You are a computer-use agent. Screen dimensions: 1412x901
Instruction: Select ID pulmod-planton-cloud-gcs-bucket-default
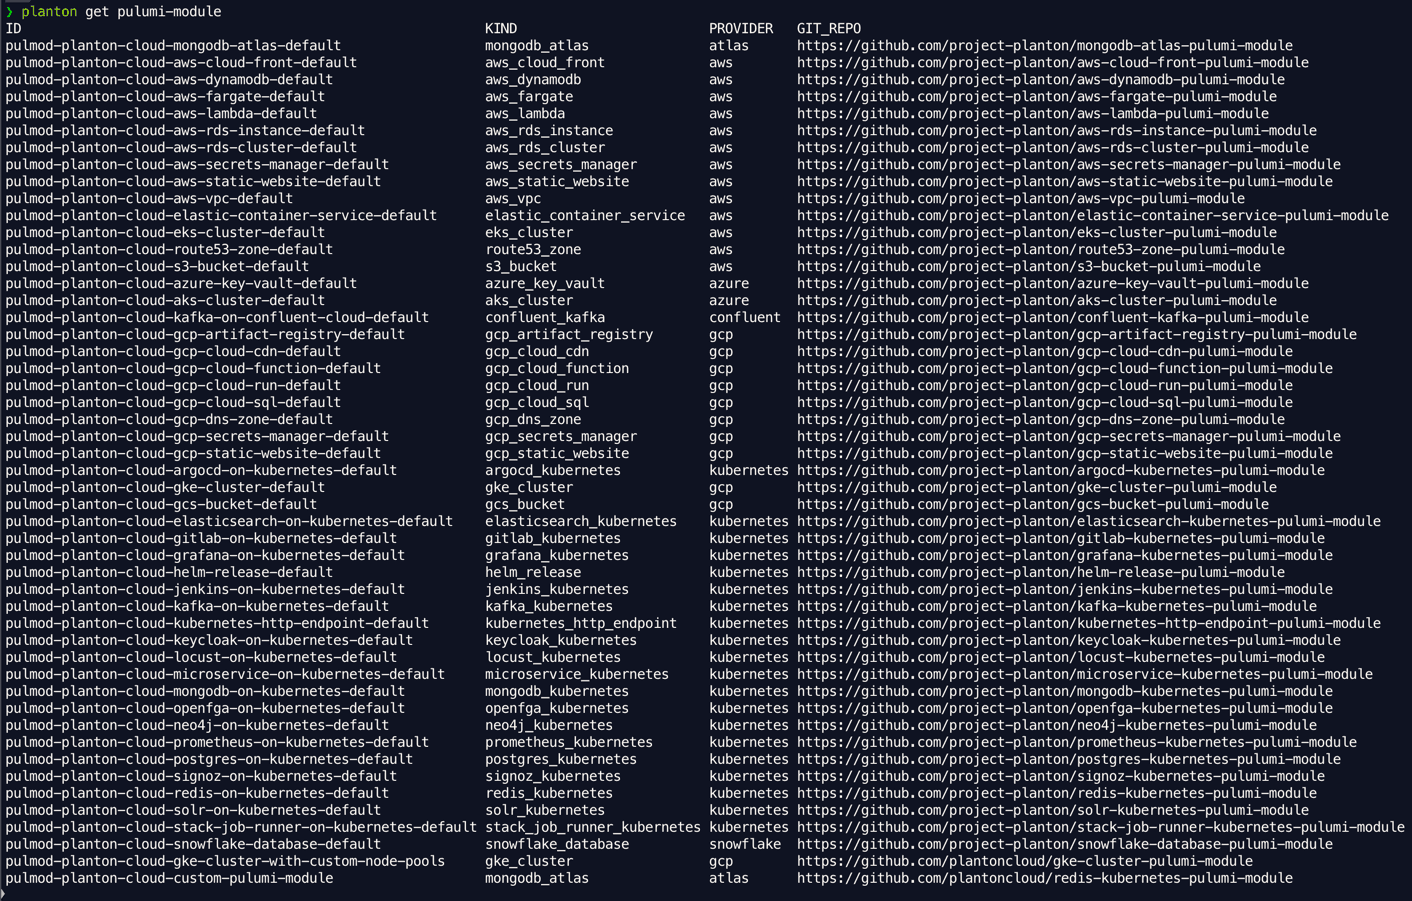click(x=161, y=504)
